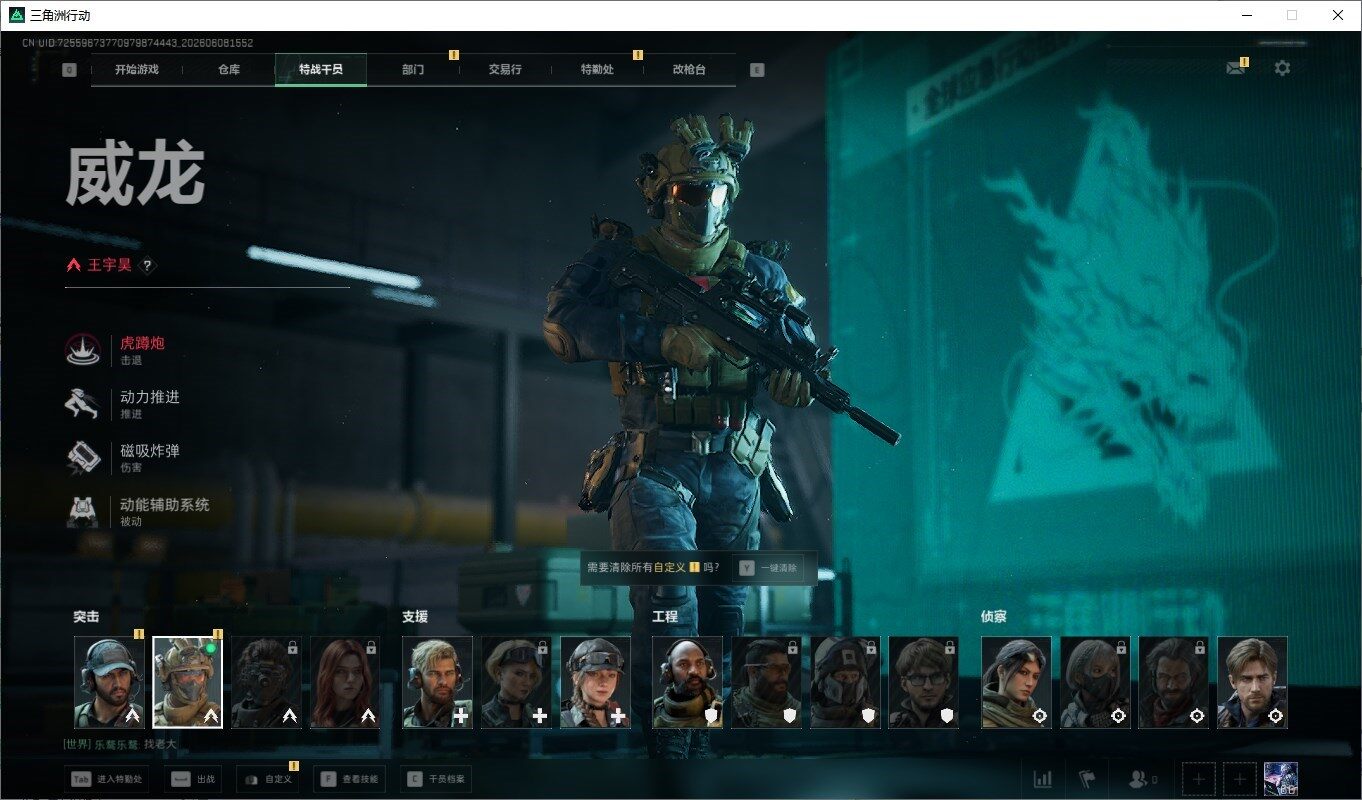Click the first empty teammate plus slot
Viewport: 1362px width, 800px height.
[x=1199, y=779]
